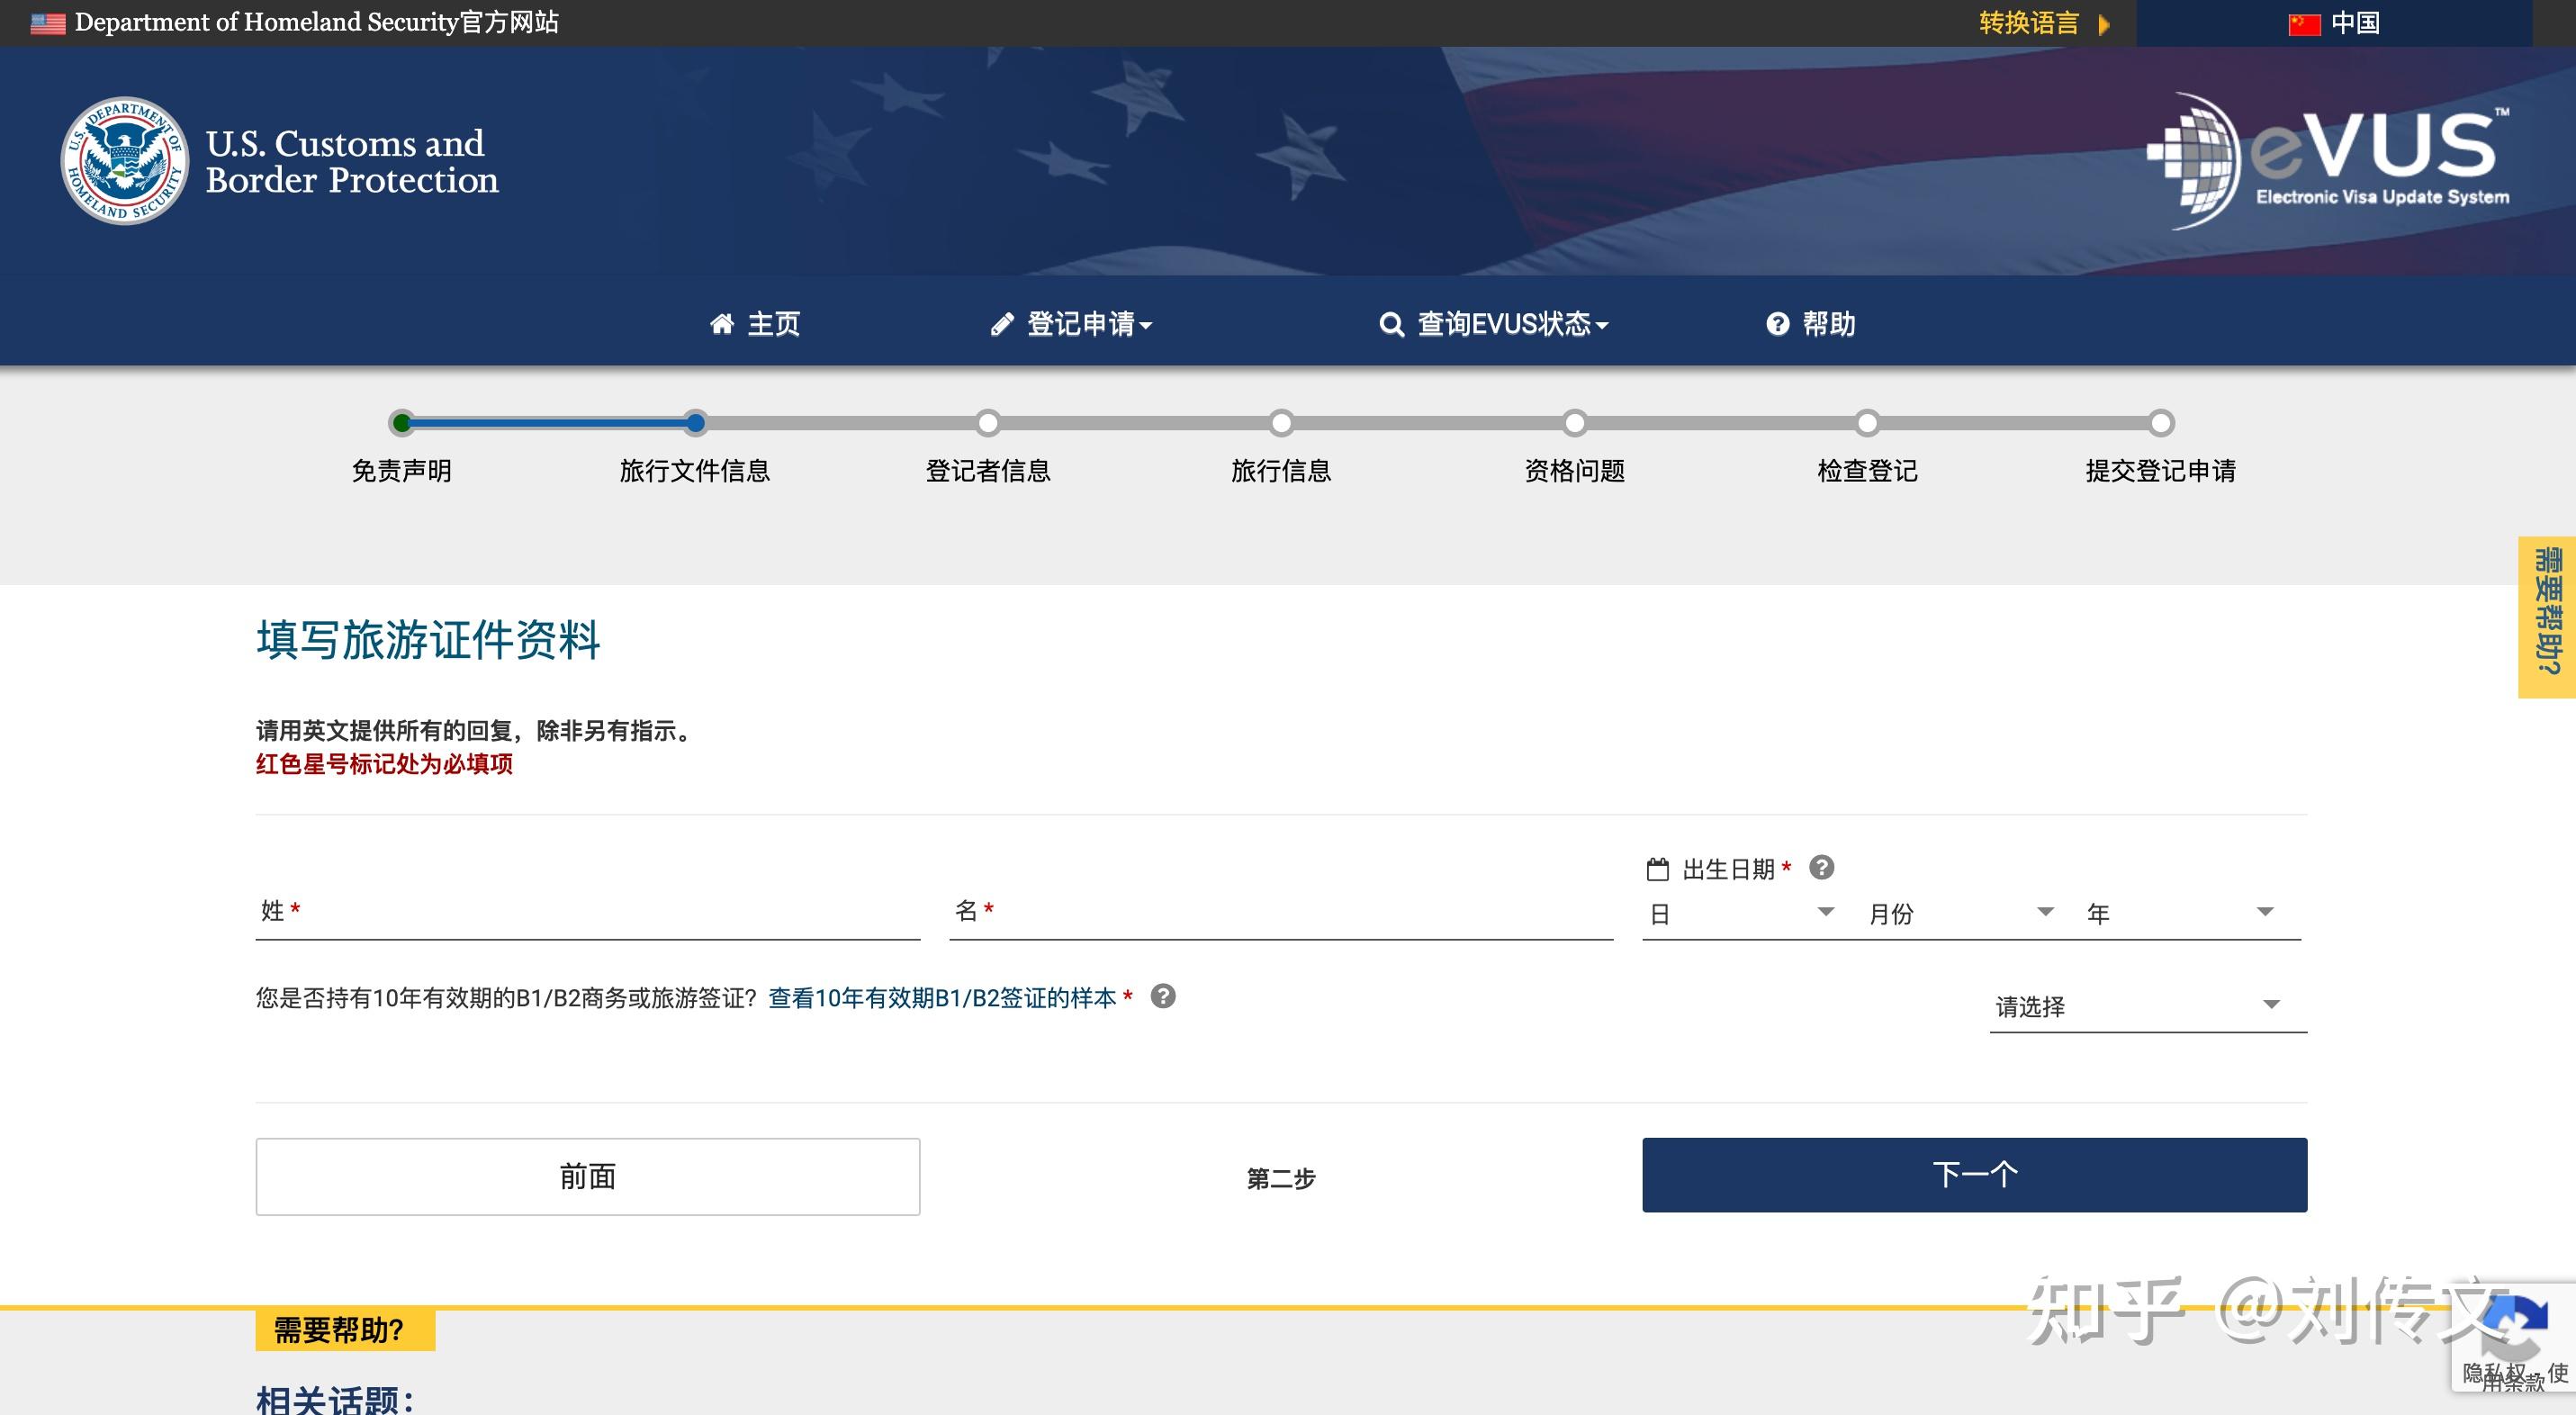Screen dimensions: 2576x1415
Task: Click the 下一个 button
Action: (1975, 1174)
